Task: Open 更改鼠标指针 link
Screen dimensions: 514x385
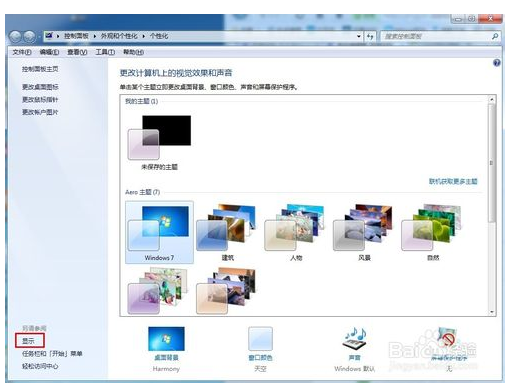Action: [40, 99]
